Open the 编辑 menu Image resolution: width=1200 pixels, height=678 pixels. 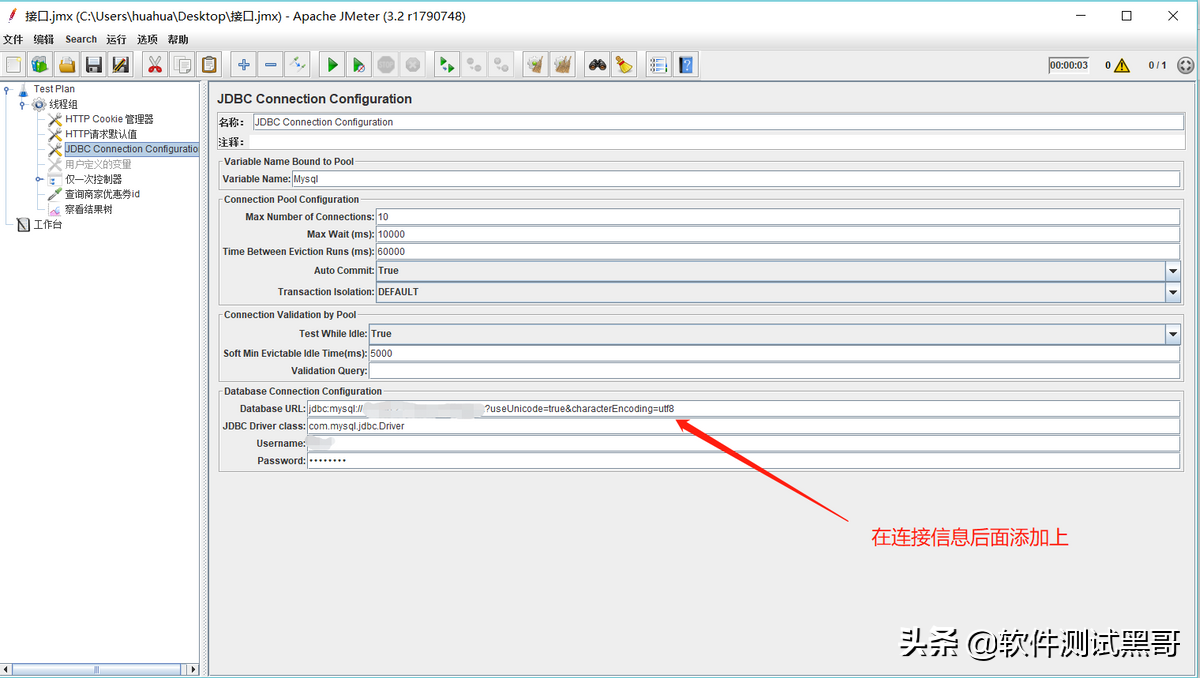44,40
